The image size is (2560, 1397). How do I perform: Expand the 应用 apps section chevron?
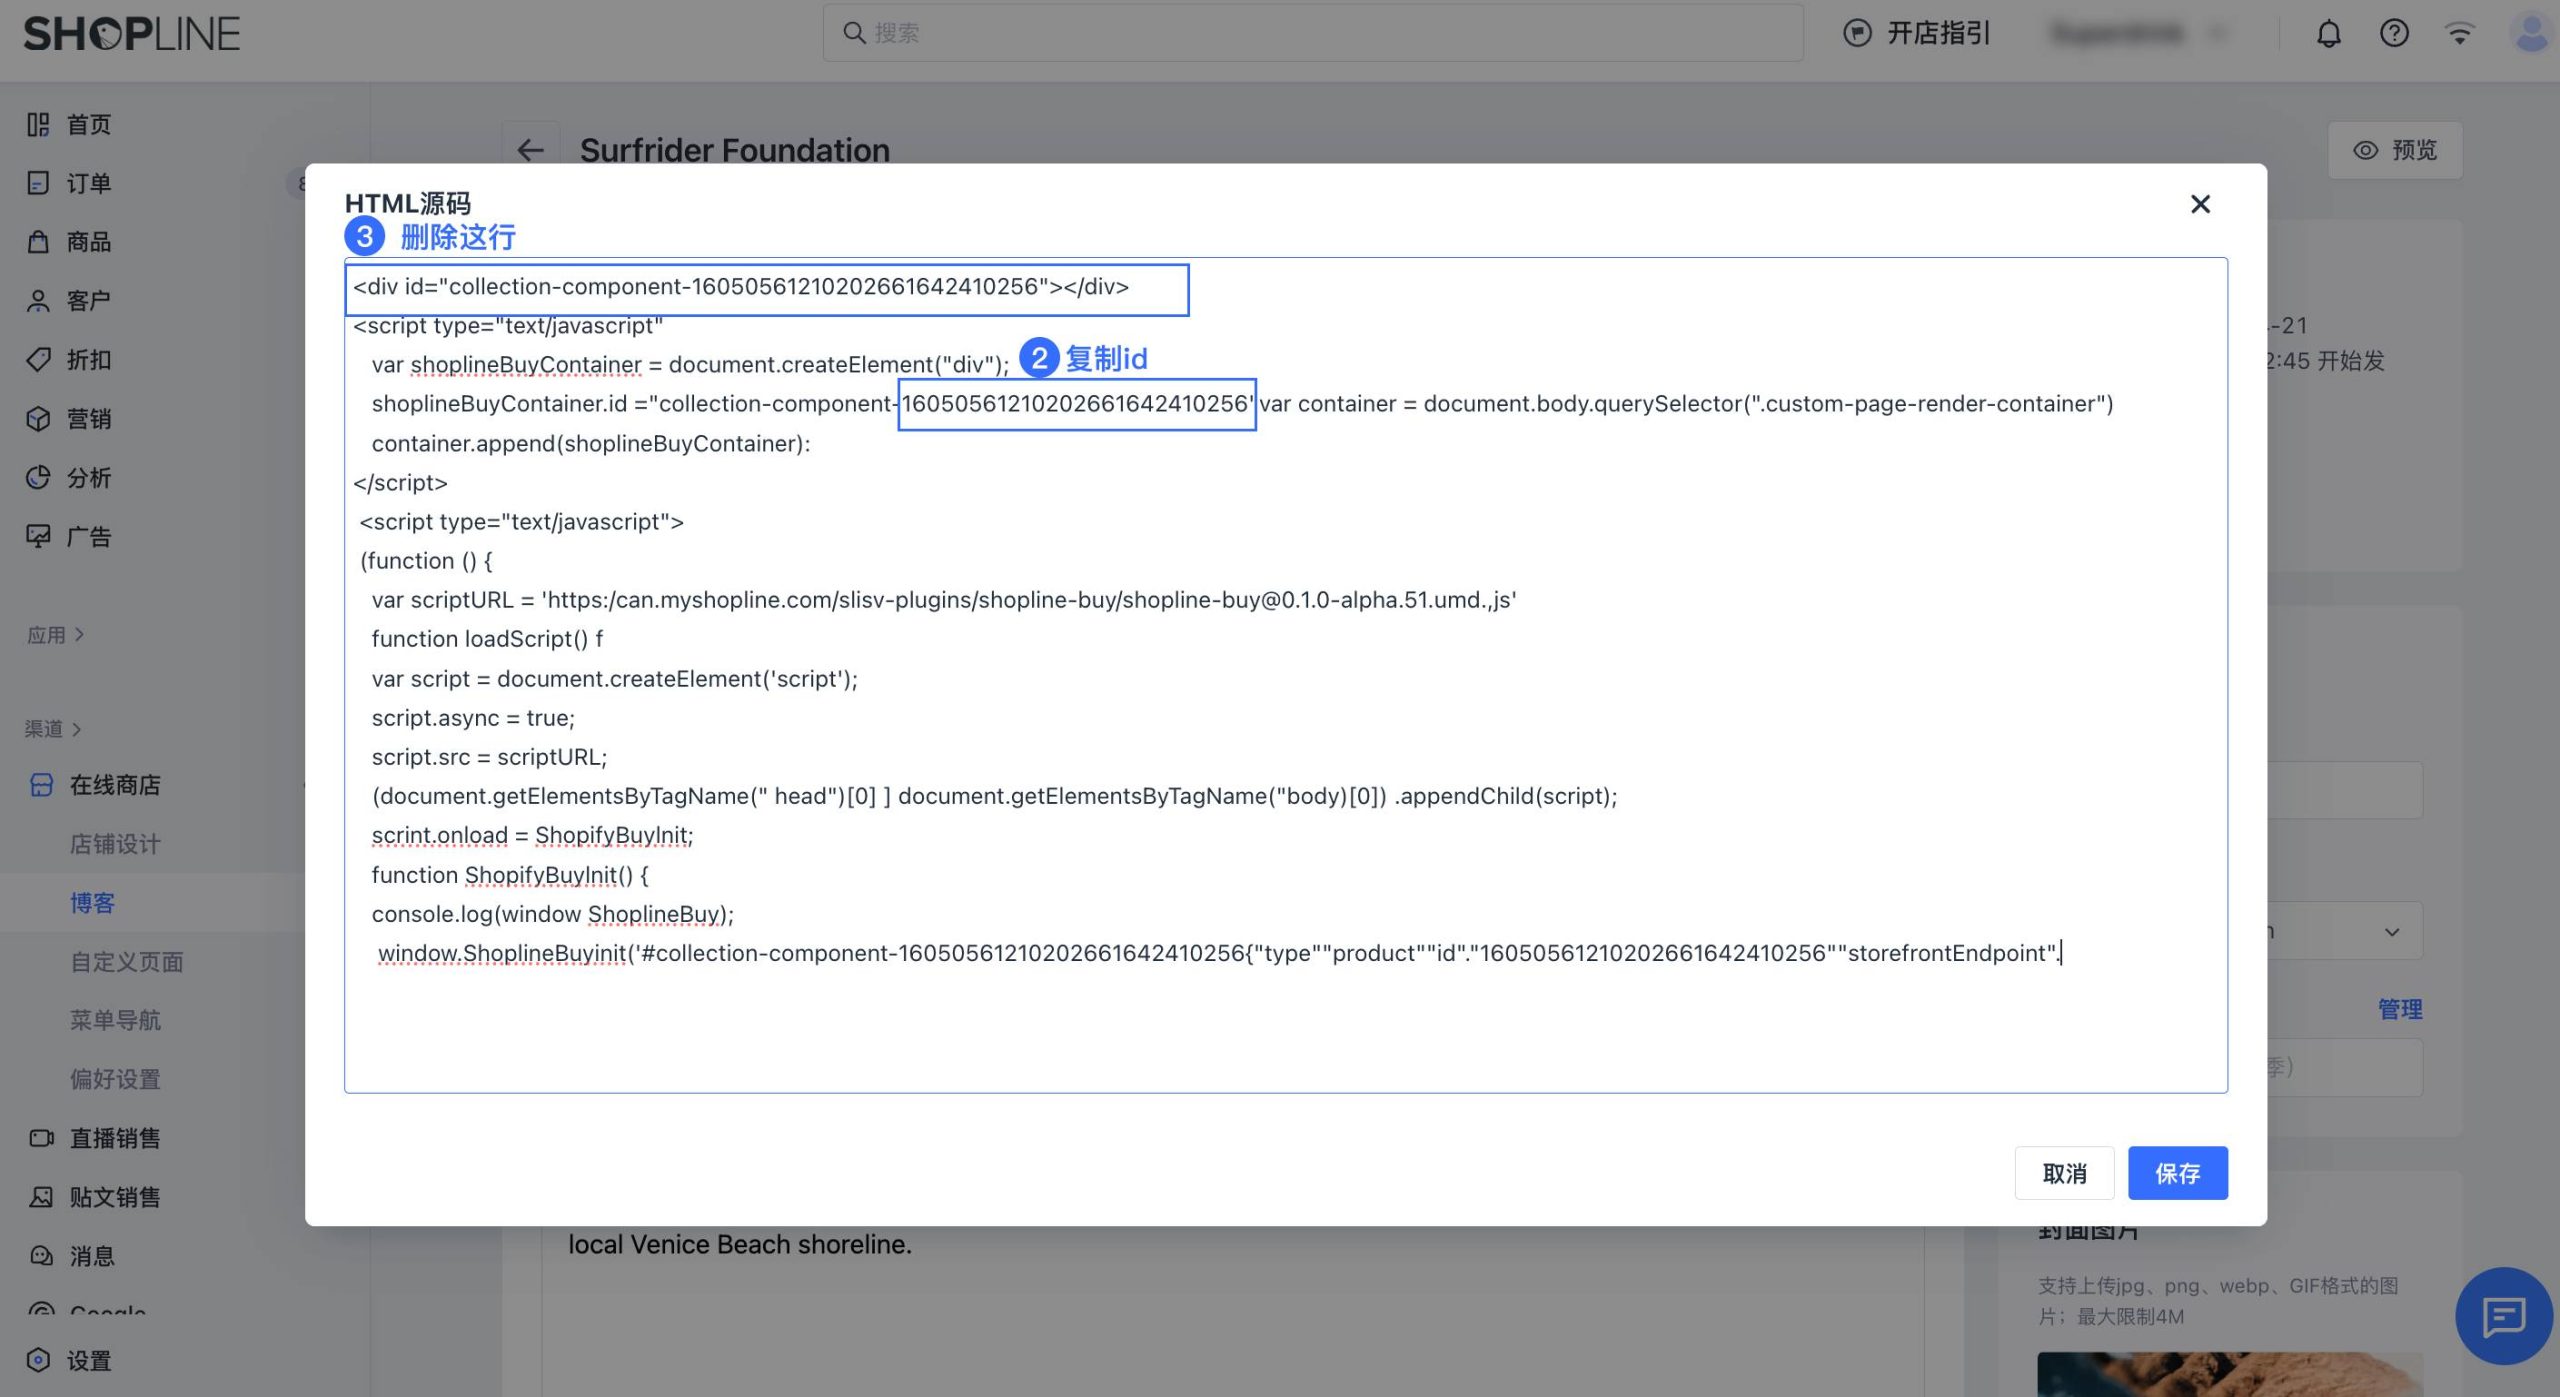coord(79,635)
